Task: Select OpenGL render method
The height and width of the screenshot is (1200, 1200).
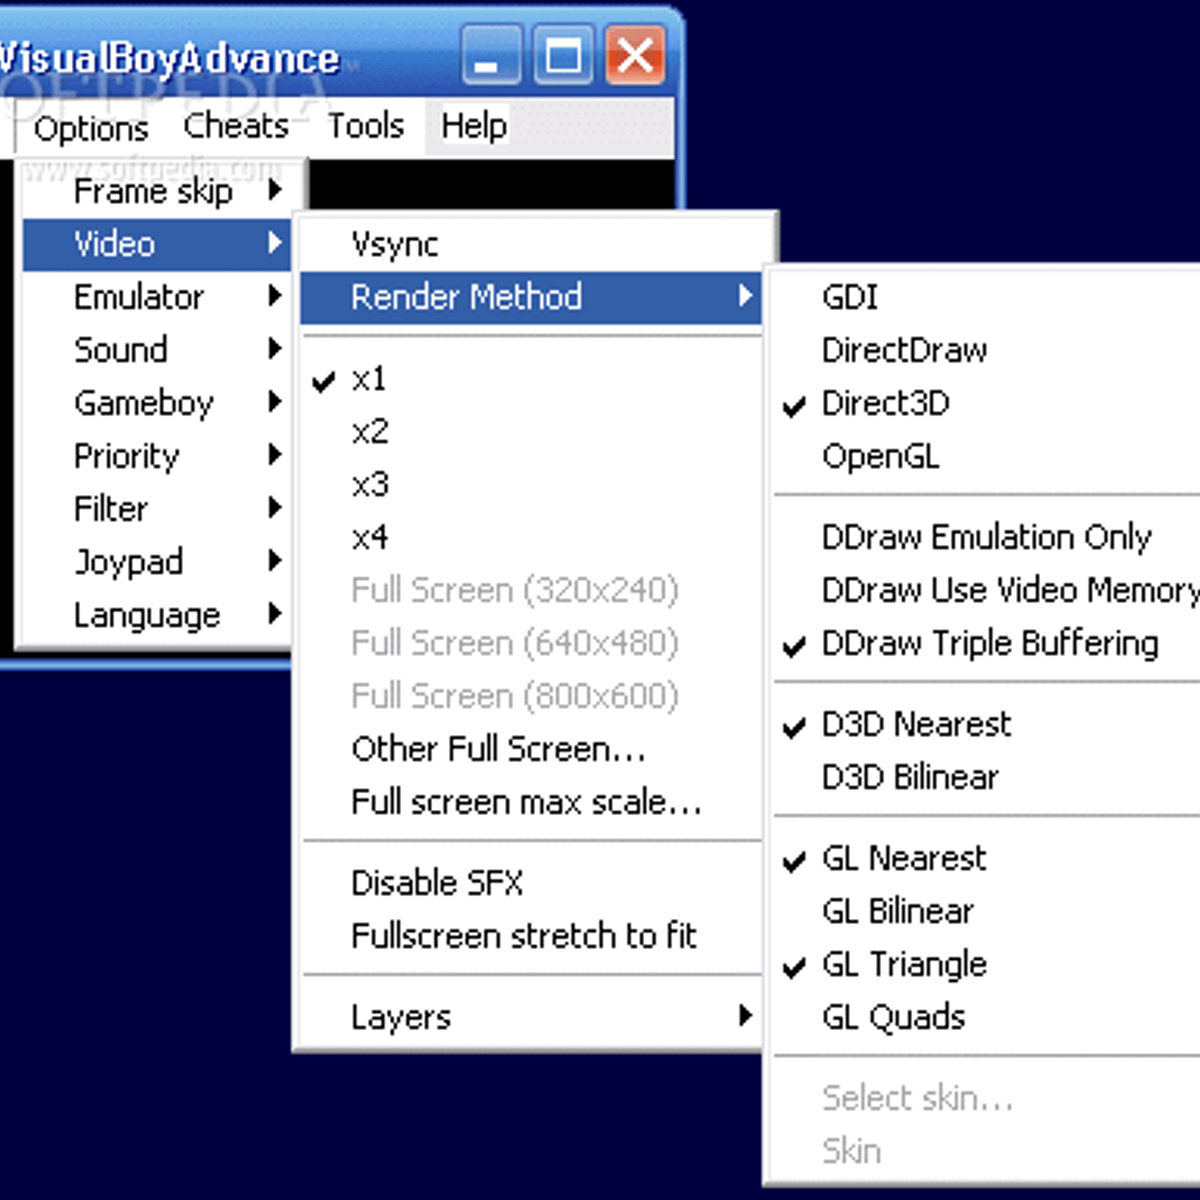Action: click(x=986, y=456)
